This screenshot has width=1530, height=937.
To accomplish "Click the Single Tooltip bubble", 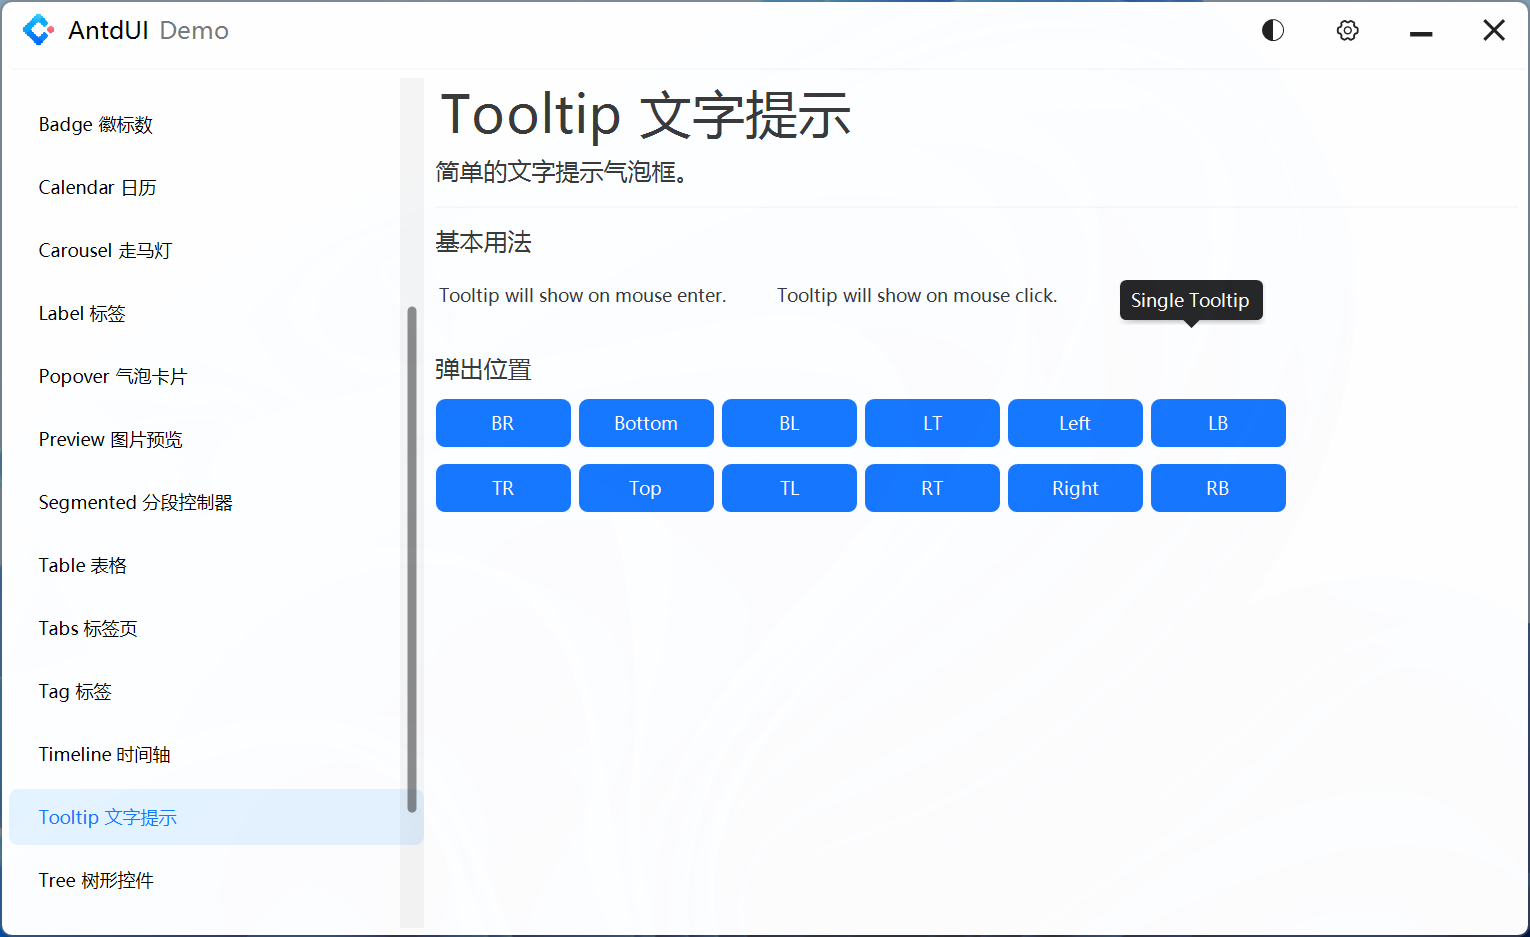I will pyautogui.click(x=1190, y=300).
